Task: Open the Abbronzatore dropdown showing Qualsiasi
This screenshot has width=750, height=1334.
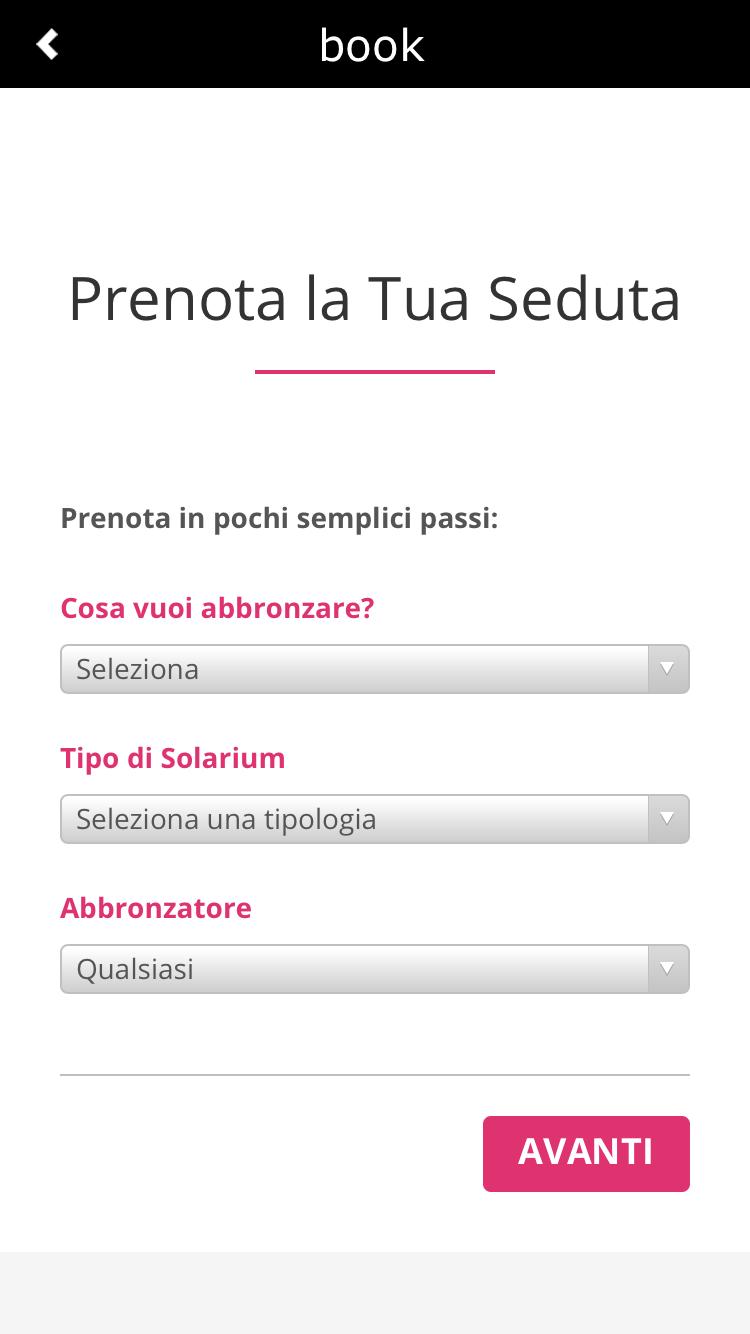Action: coord(360,969)
